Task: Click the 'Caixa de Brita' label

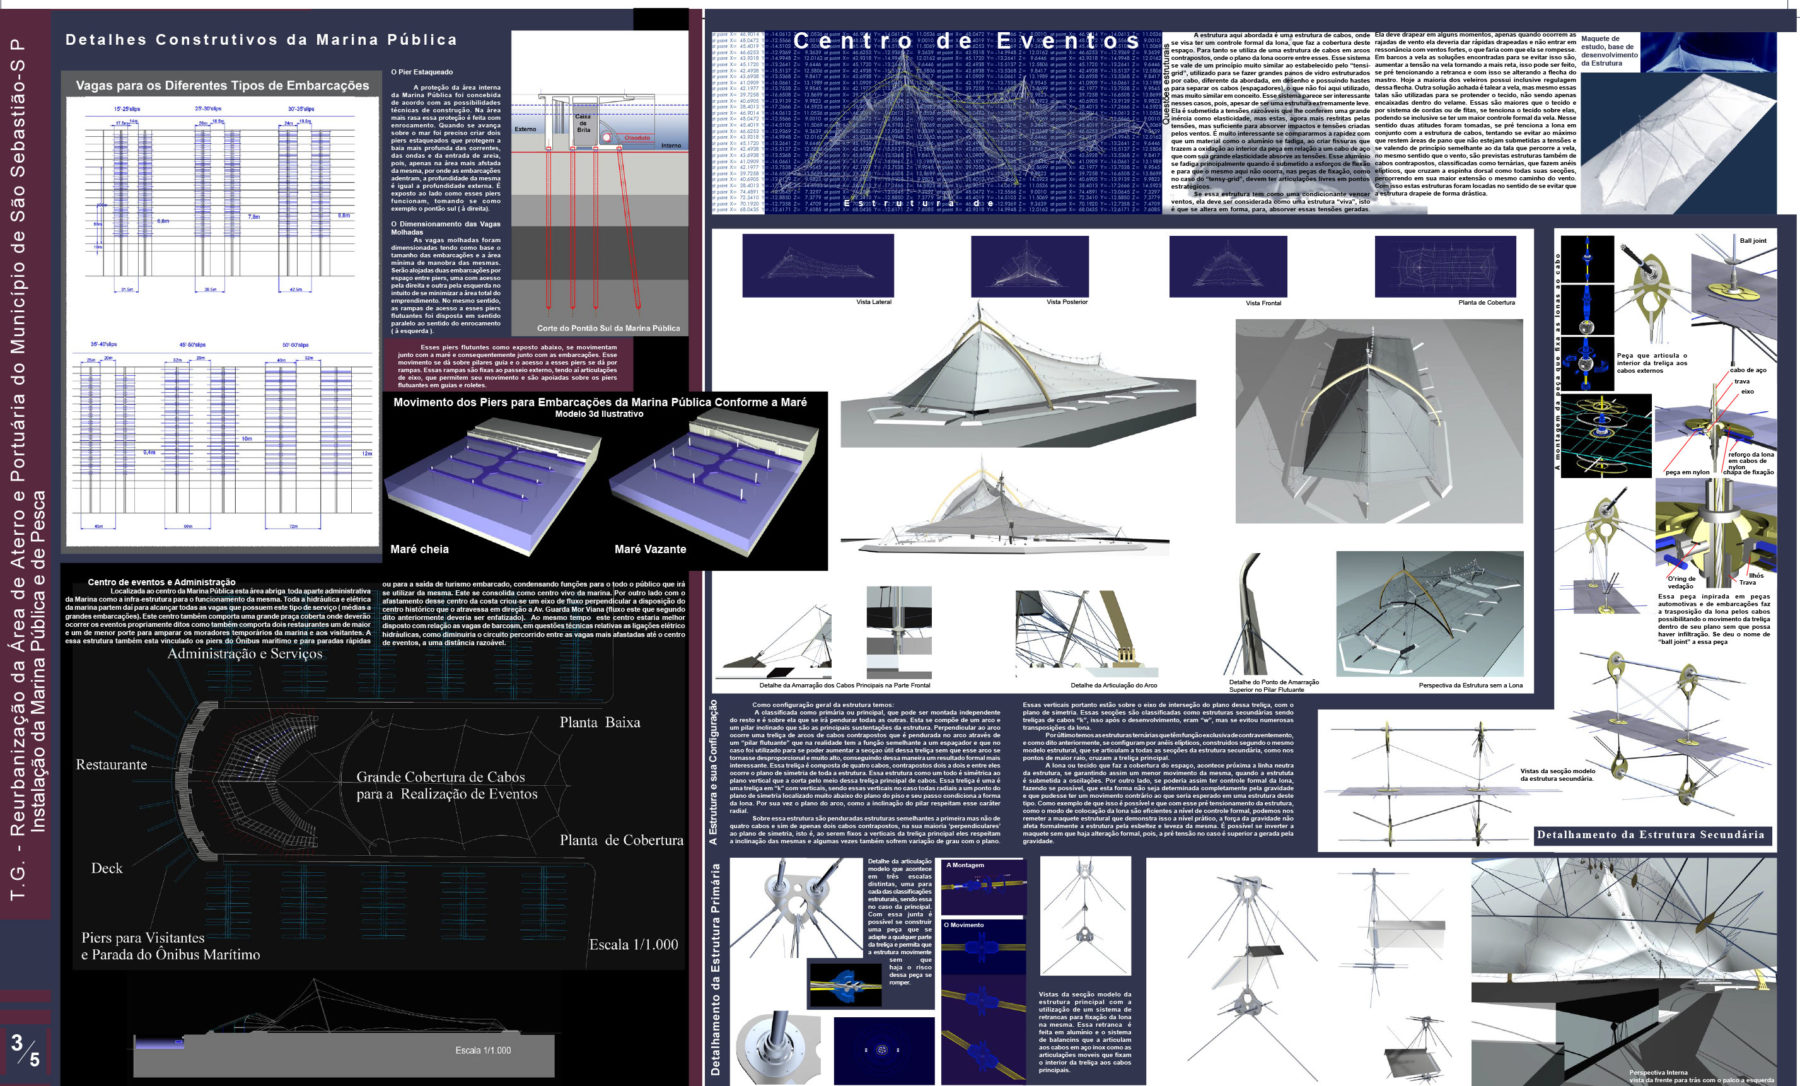Action: 583,123
